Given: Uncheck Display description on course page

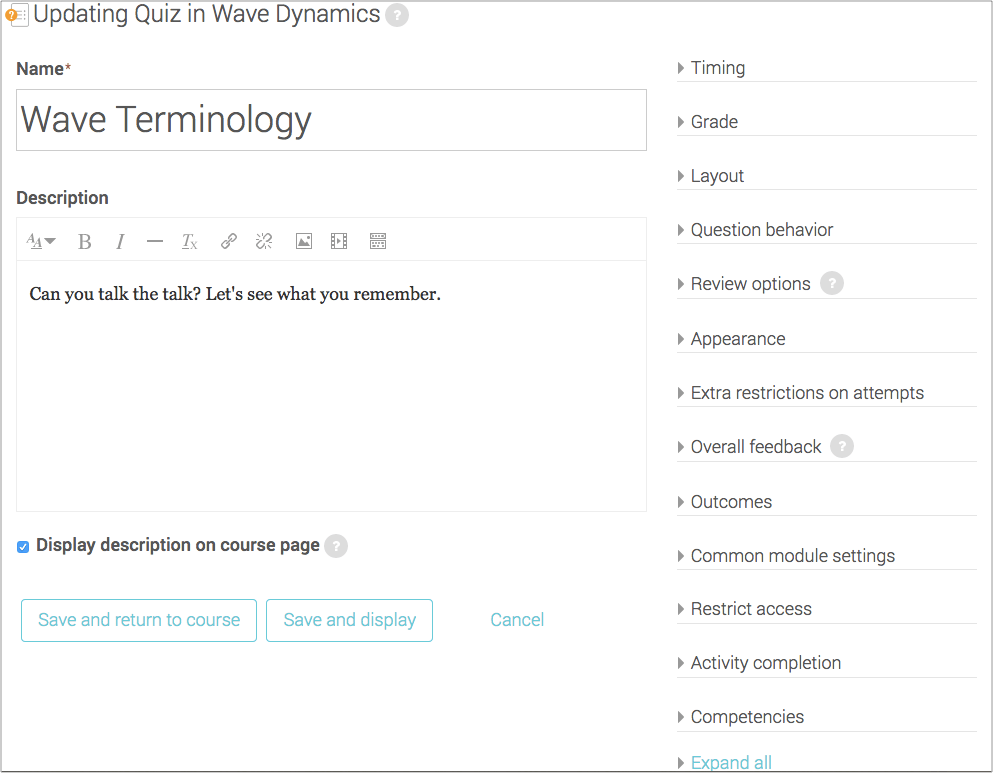Looking at the screenshot, I should point(22,546).
